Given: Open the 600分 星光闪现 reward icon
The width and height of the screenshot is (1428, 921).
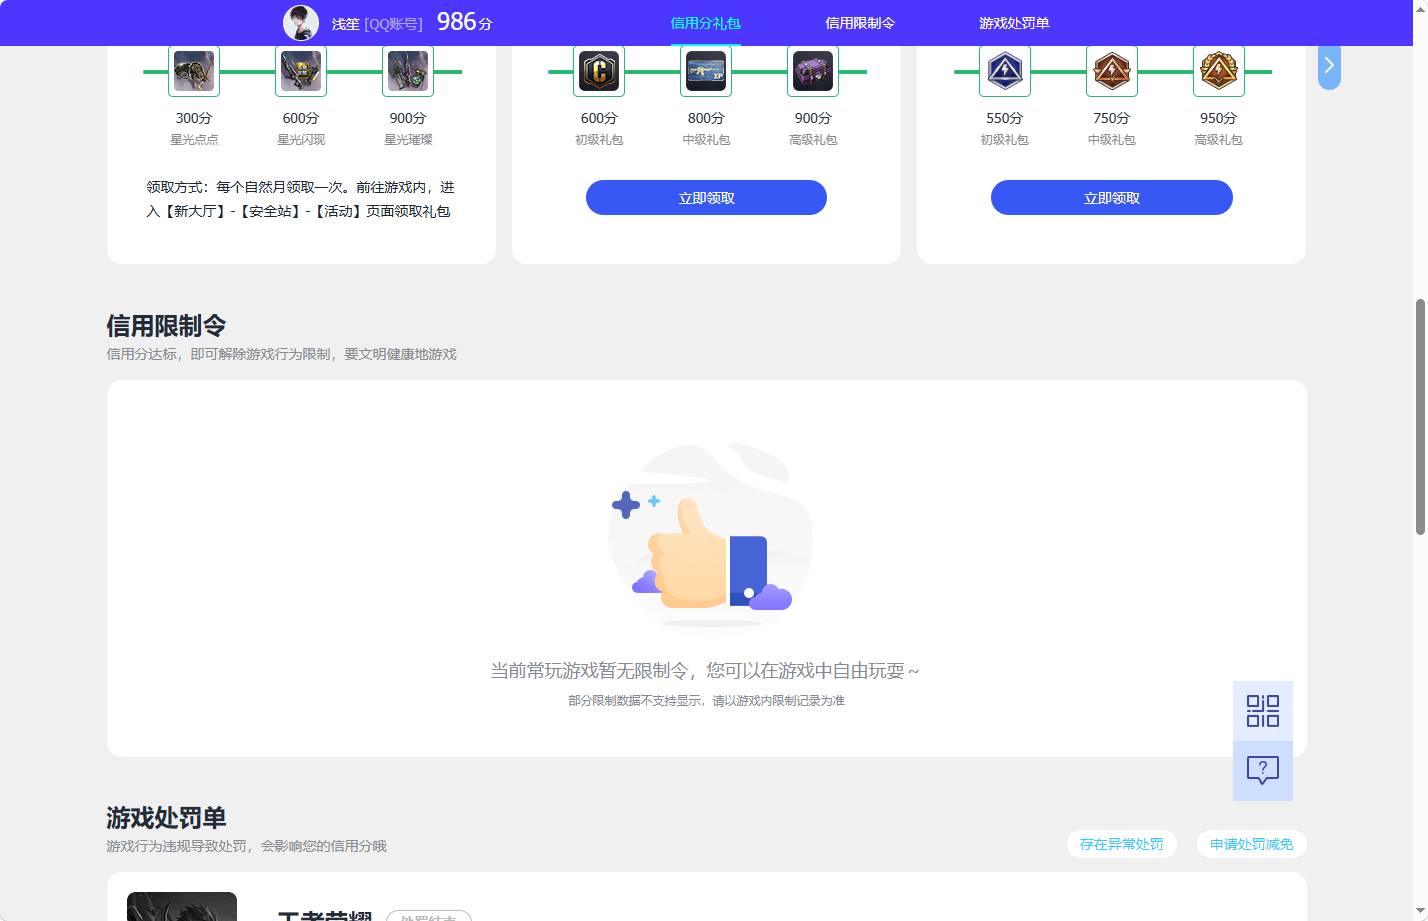Looking at the screenshot, I should pos(301,71).
